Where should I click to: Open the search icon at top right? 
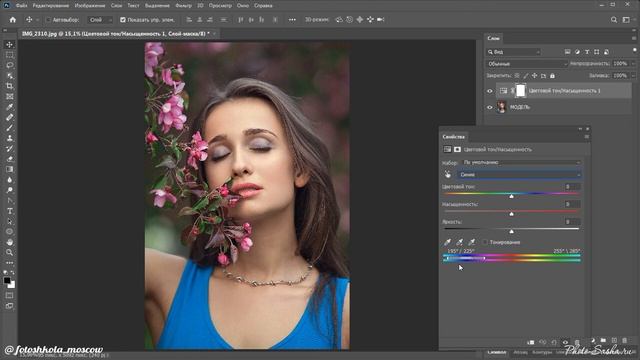click(x=614, y=20)
